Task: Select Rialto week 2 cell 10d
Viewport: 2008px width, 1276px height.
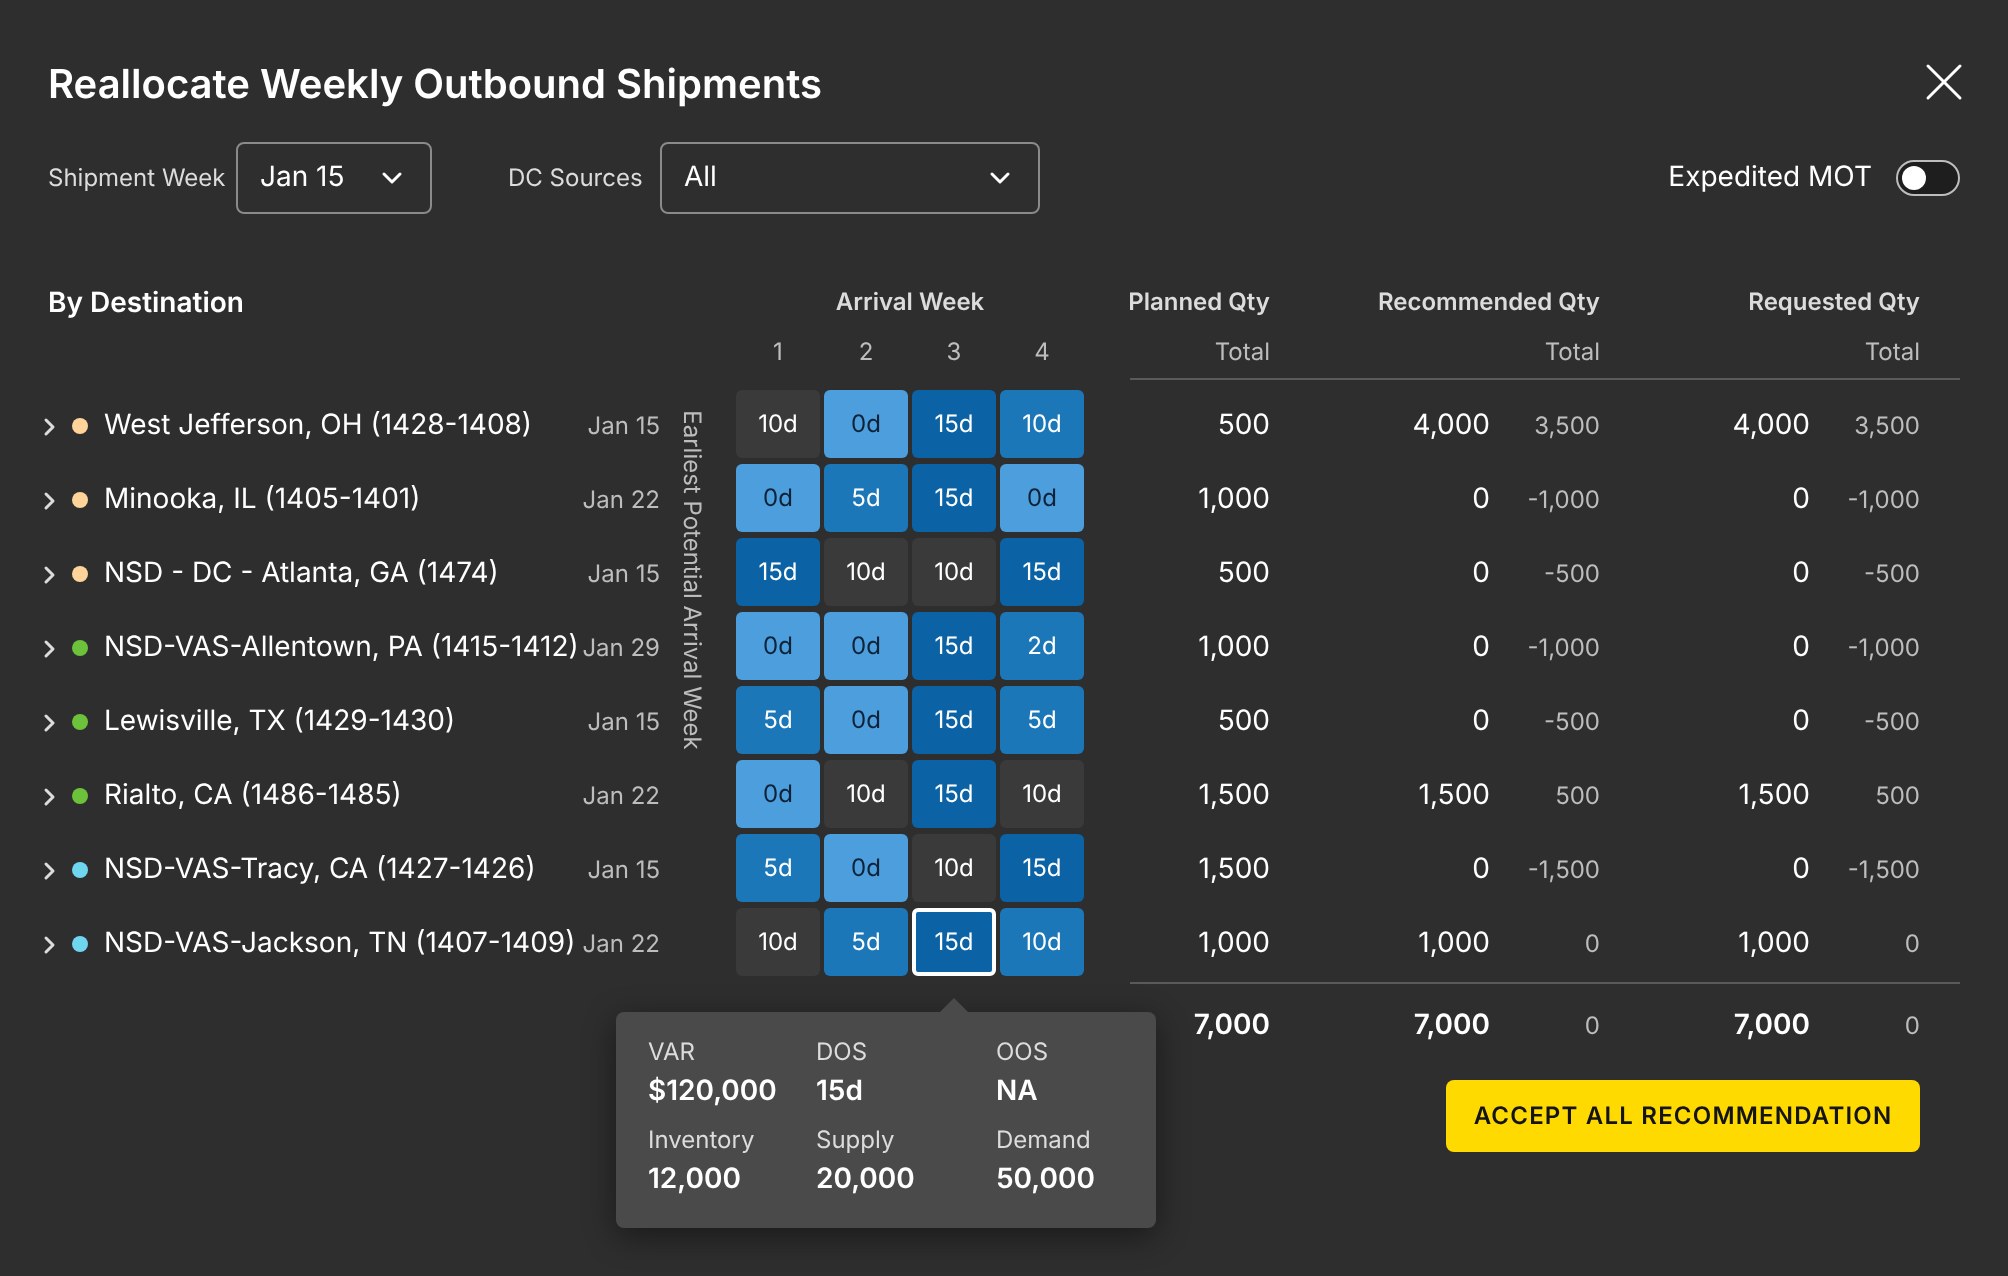Action: click(866, 794)
